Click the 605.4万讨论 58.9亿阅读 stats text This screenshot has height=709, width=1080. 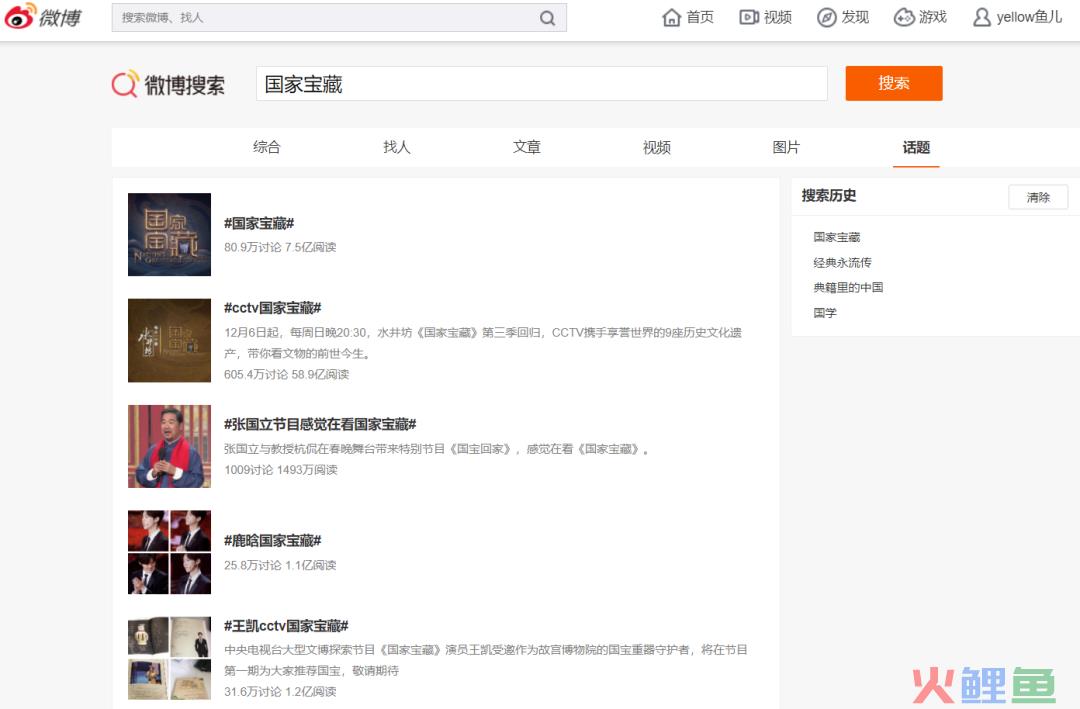coord(287,374)
